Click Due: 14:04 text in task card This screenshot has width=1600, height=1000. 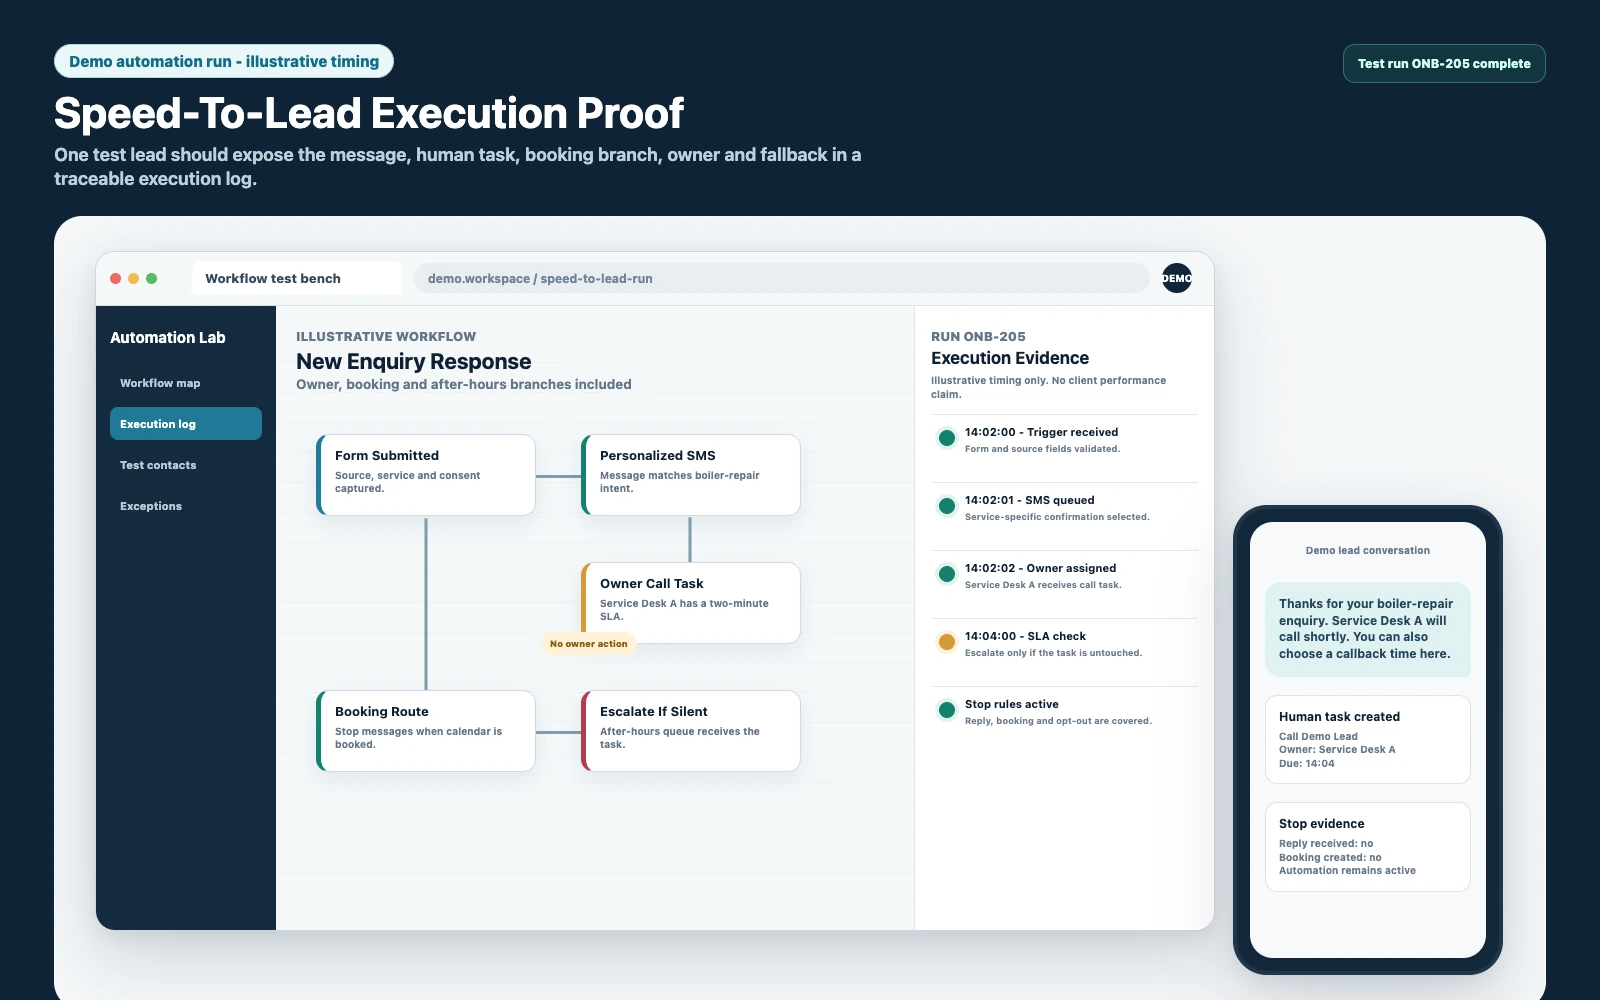pos(1307,763)
